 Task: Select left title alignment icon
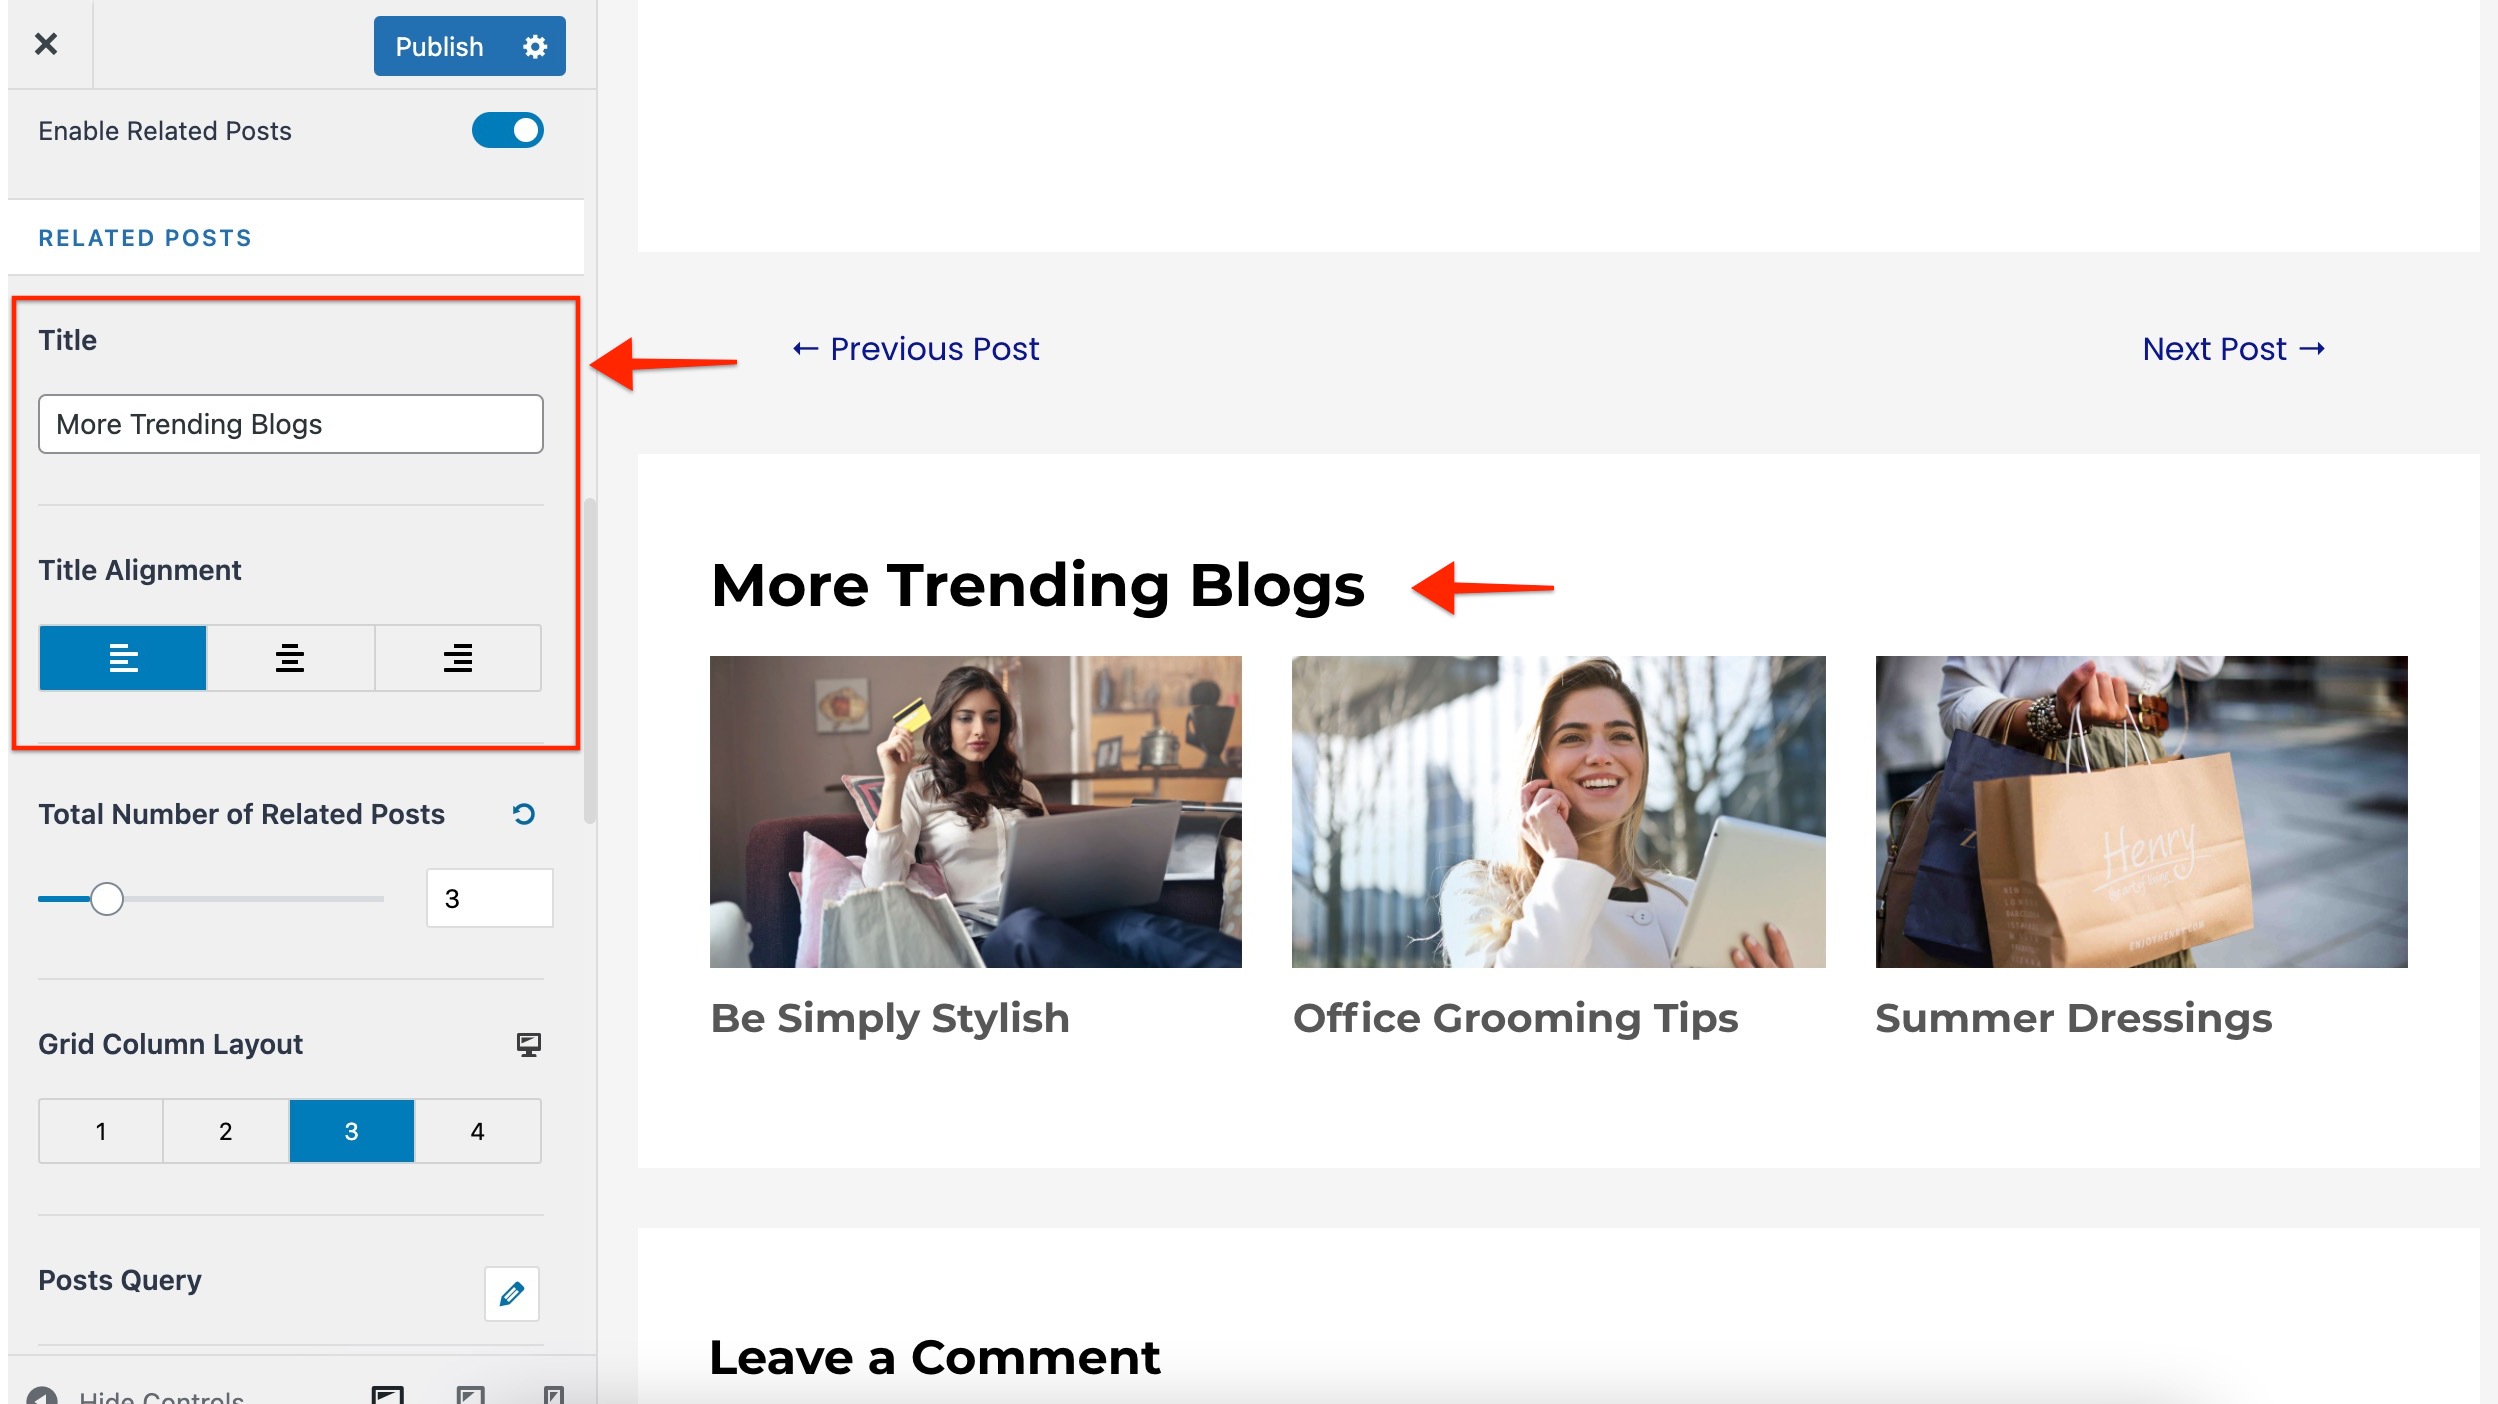click(x=123, y=658)
